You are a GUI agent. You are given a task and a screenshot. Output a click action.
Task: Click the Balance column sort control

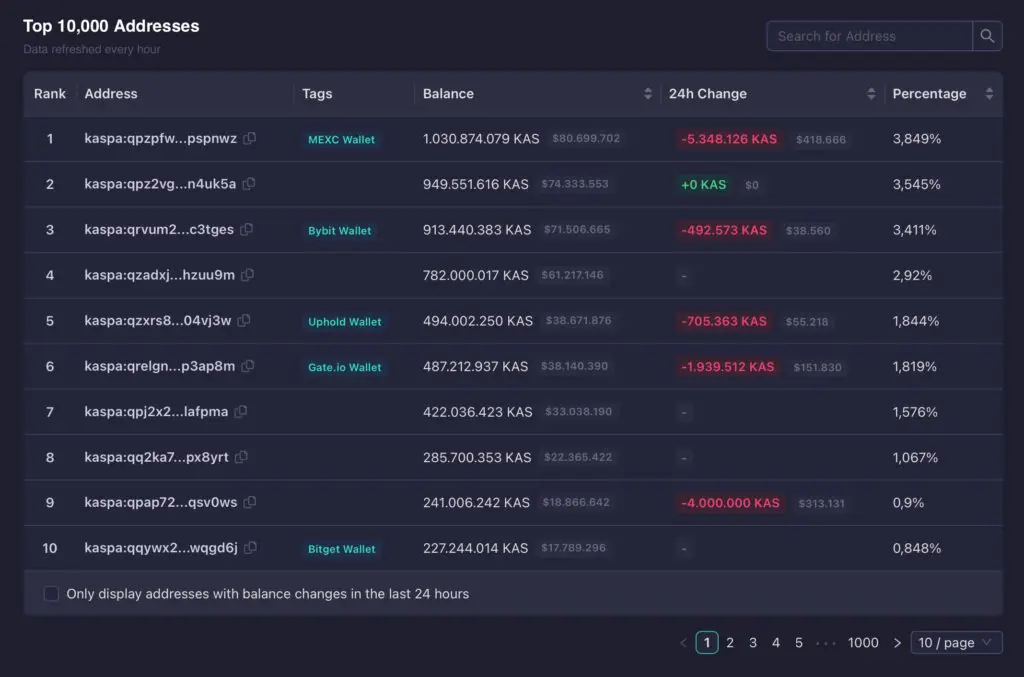[648, 93]
